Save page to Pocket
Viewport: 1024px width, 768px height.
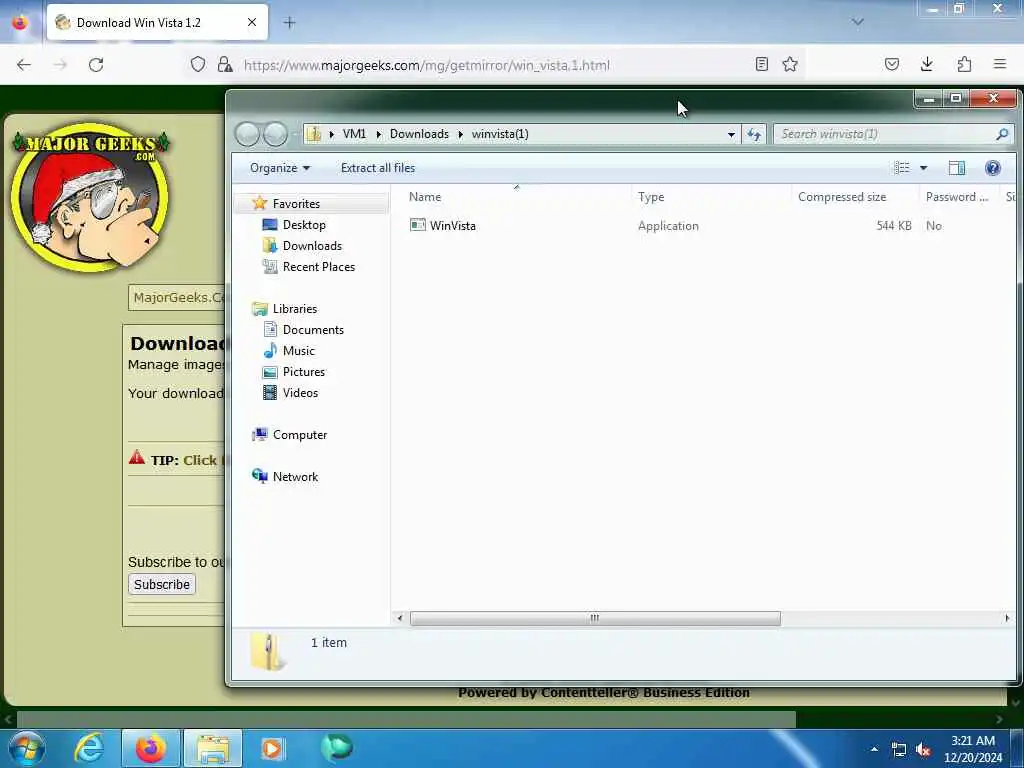pos(892,64)
